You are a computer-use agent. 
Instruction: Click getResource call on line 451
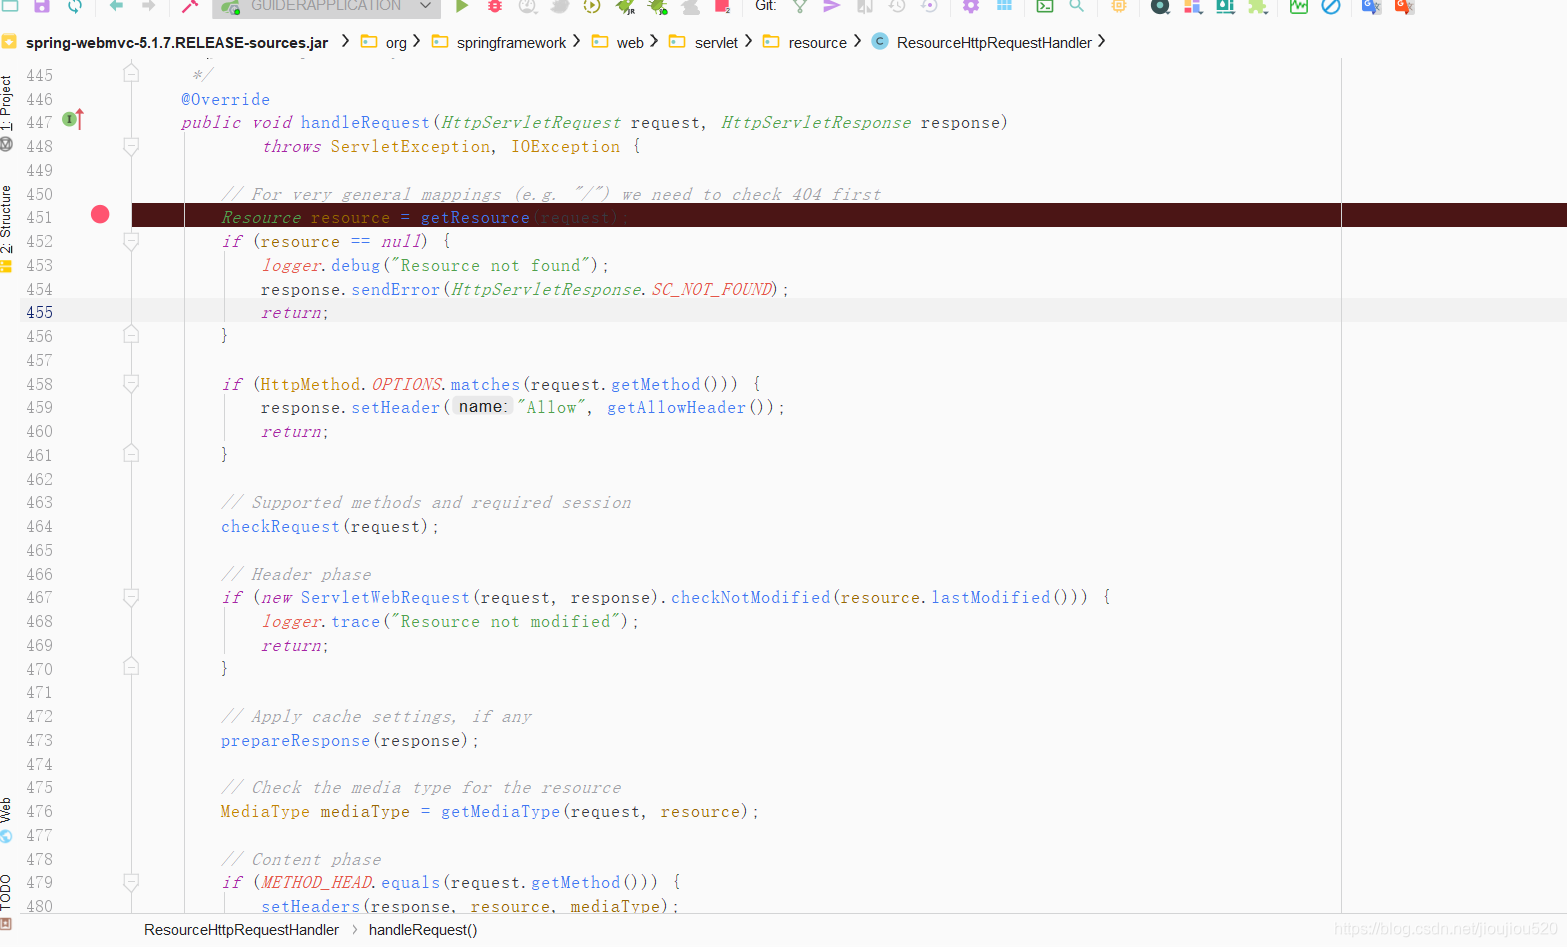[x=475, y=218]
